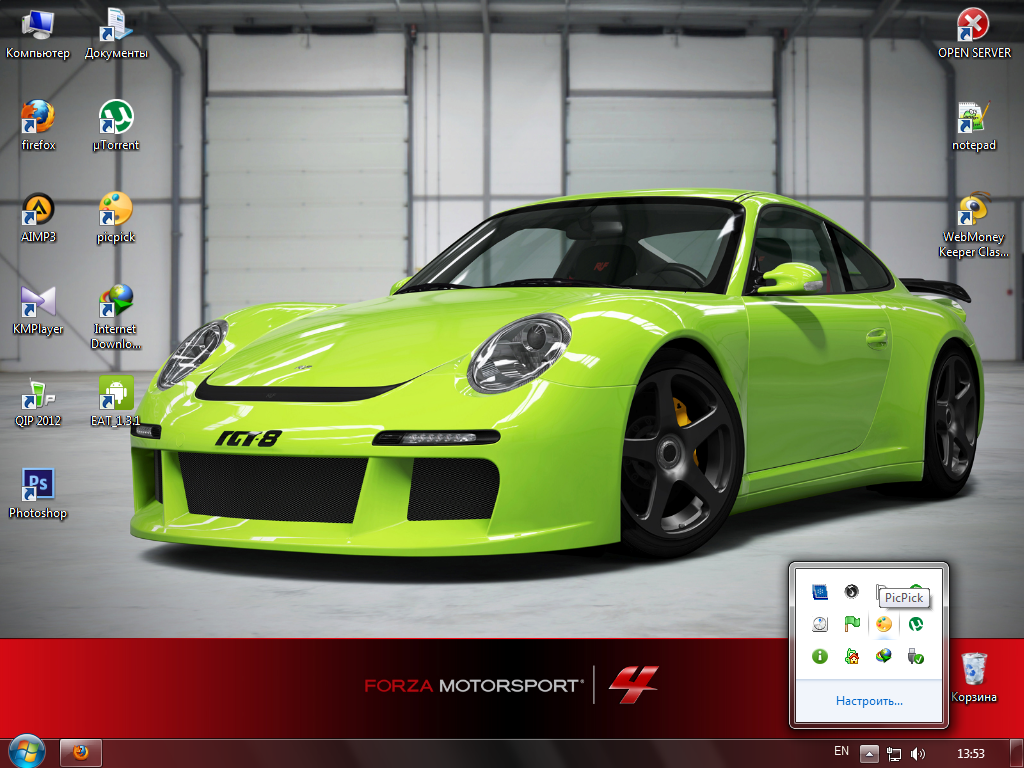The image size is (1024, 768).
Task: Select the OPEN SERVER desktop shortcut
Action: 973,27
